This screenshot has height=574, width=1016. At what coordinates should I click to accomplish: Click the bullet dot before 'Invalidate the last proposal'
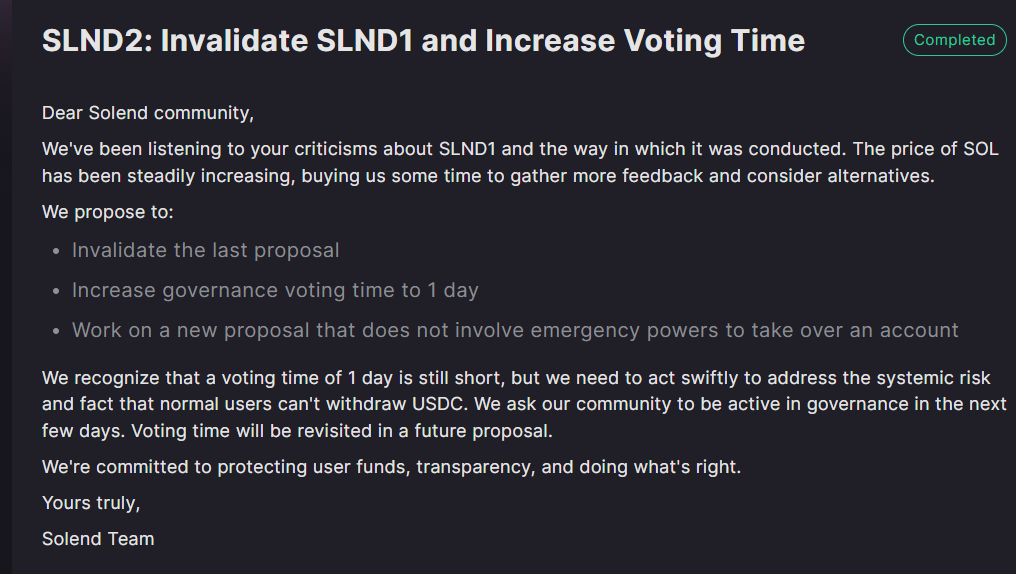click(x=55, y=251)
